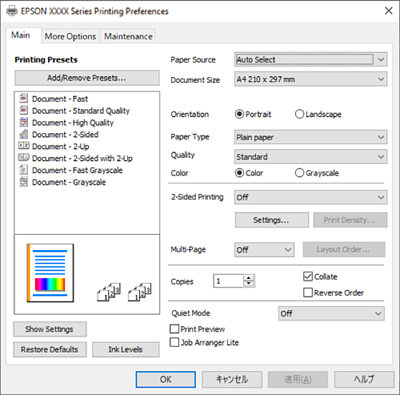Choose the Document - Standard Quality preset icon
Screen dimensions: 400x395
point(24,110)
